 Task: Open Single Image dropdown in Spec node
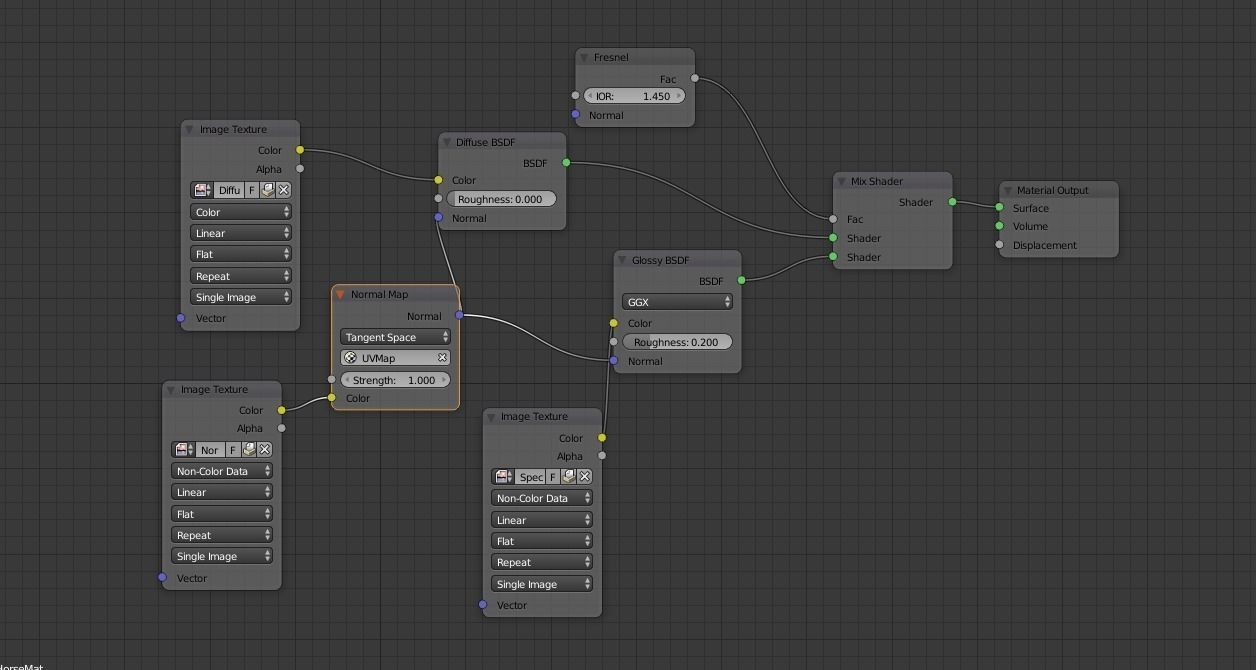click(542, 584)
